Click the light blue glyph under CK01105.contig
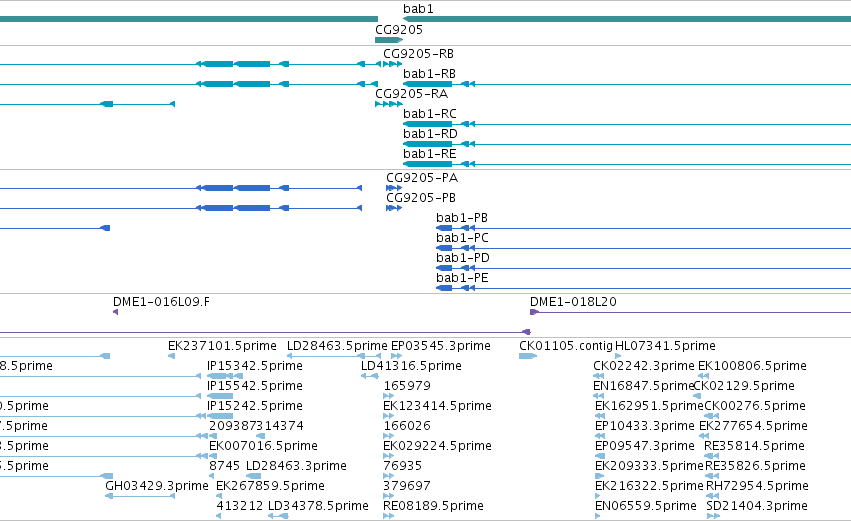The image size is (851, 521). pos(528,356)
